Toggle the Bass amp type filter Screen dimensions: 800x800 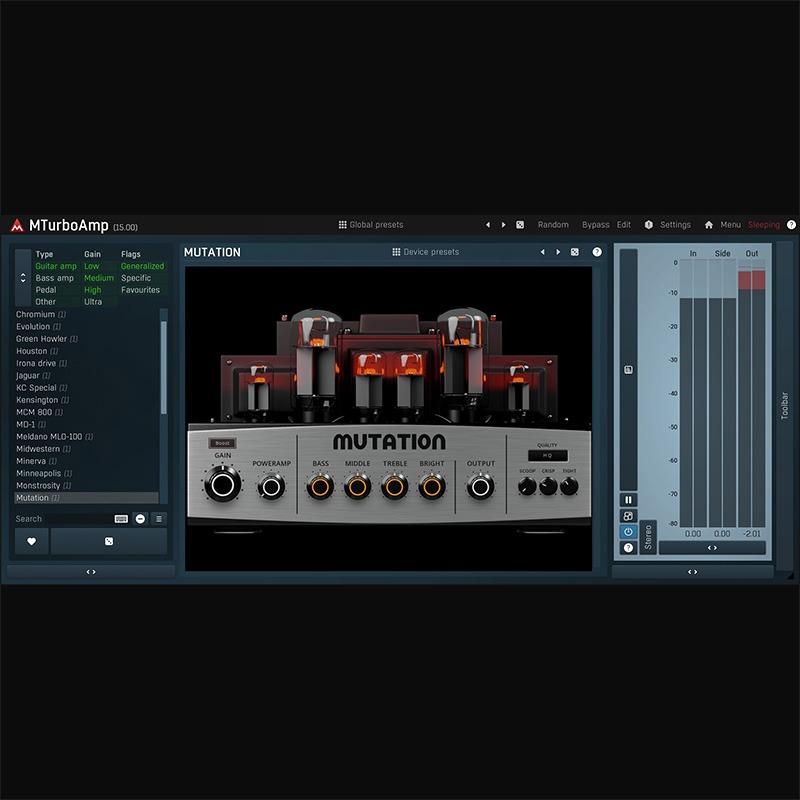[x=55, y=278]
